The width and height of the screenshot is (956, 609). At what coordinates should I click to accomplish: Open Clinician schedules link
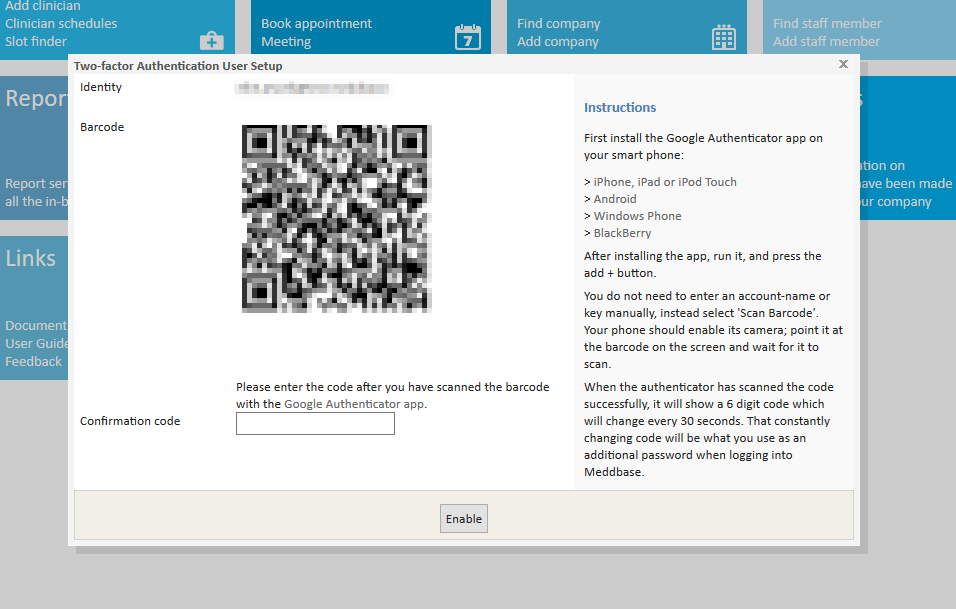click(61, 23)
